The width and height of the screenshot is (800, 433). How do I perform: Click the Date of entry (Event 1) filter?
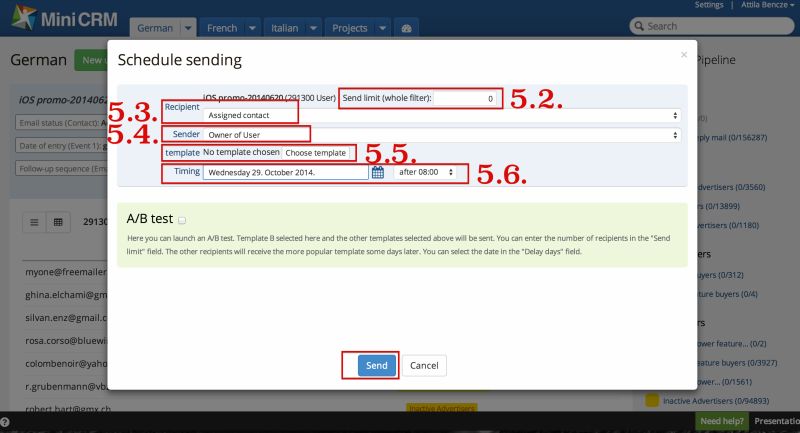pyautogui.click(x=62, y=146)
